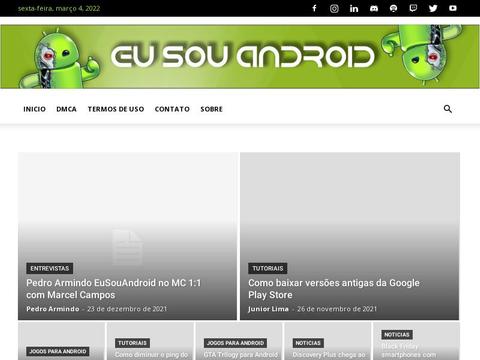Open the Twitch social link
Image resolution: width=480 pixels, height=360 pixels.
click(x=413, y=8)
